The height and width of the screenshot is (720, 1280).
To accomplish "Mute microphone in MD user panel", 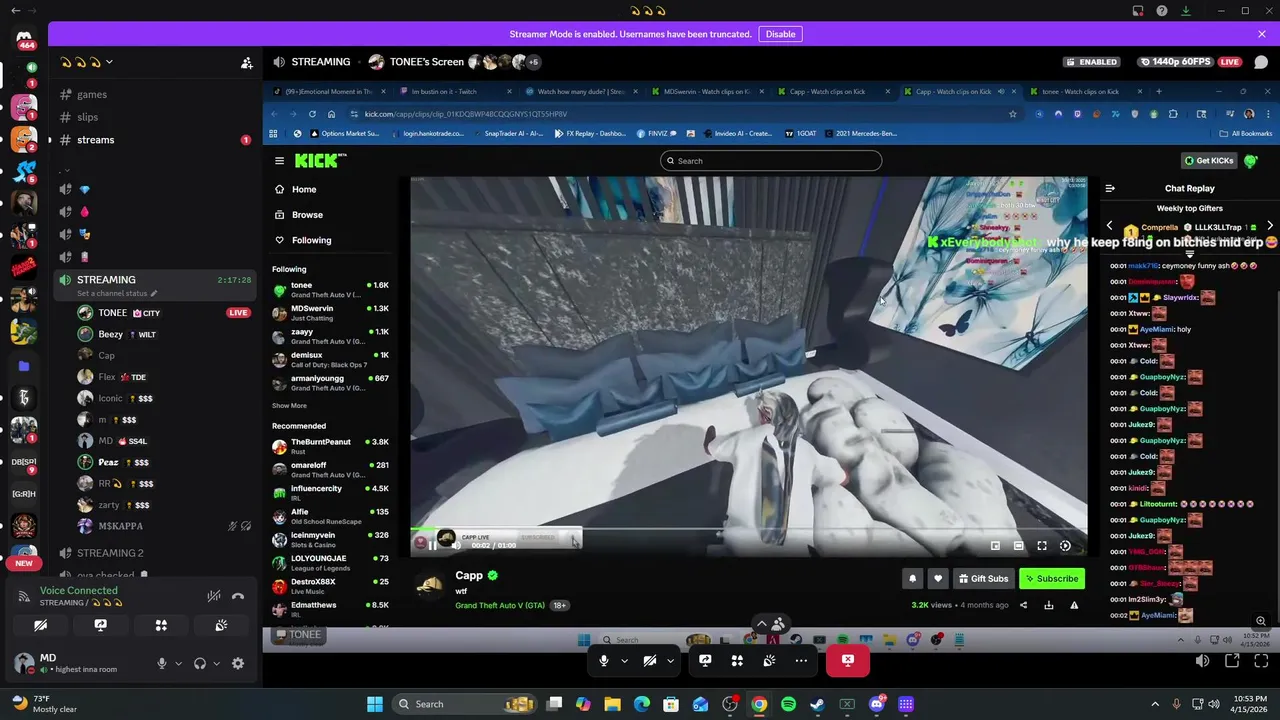I will pyautogui.click(x=161, y=663).
